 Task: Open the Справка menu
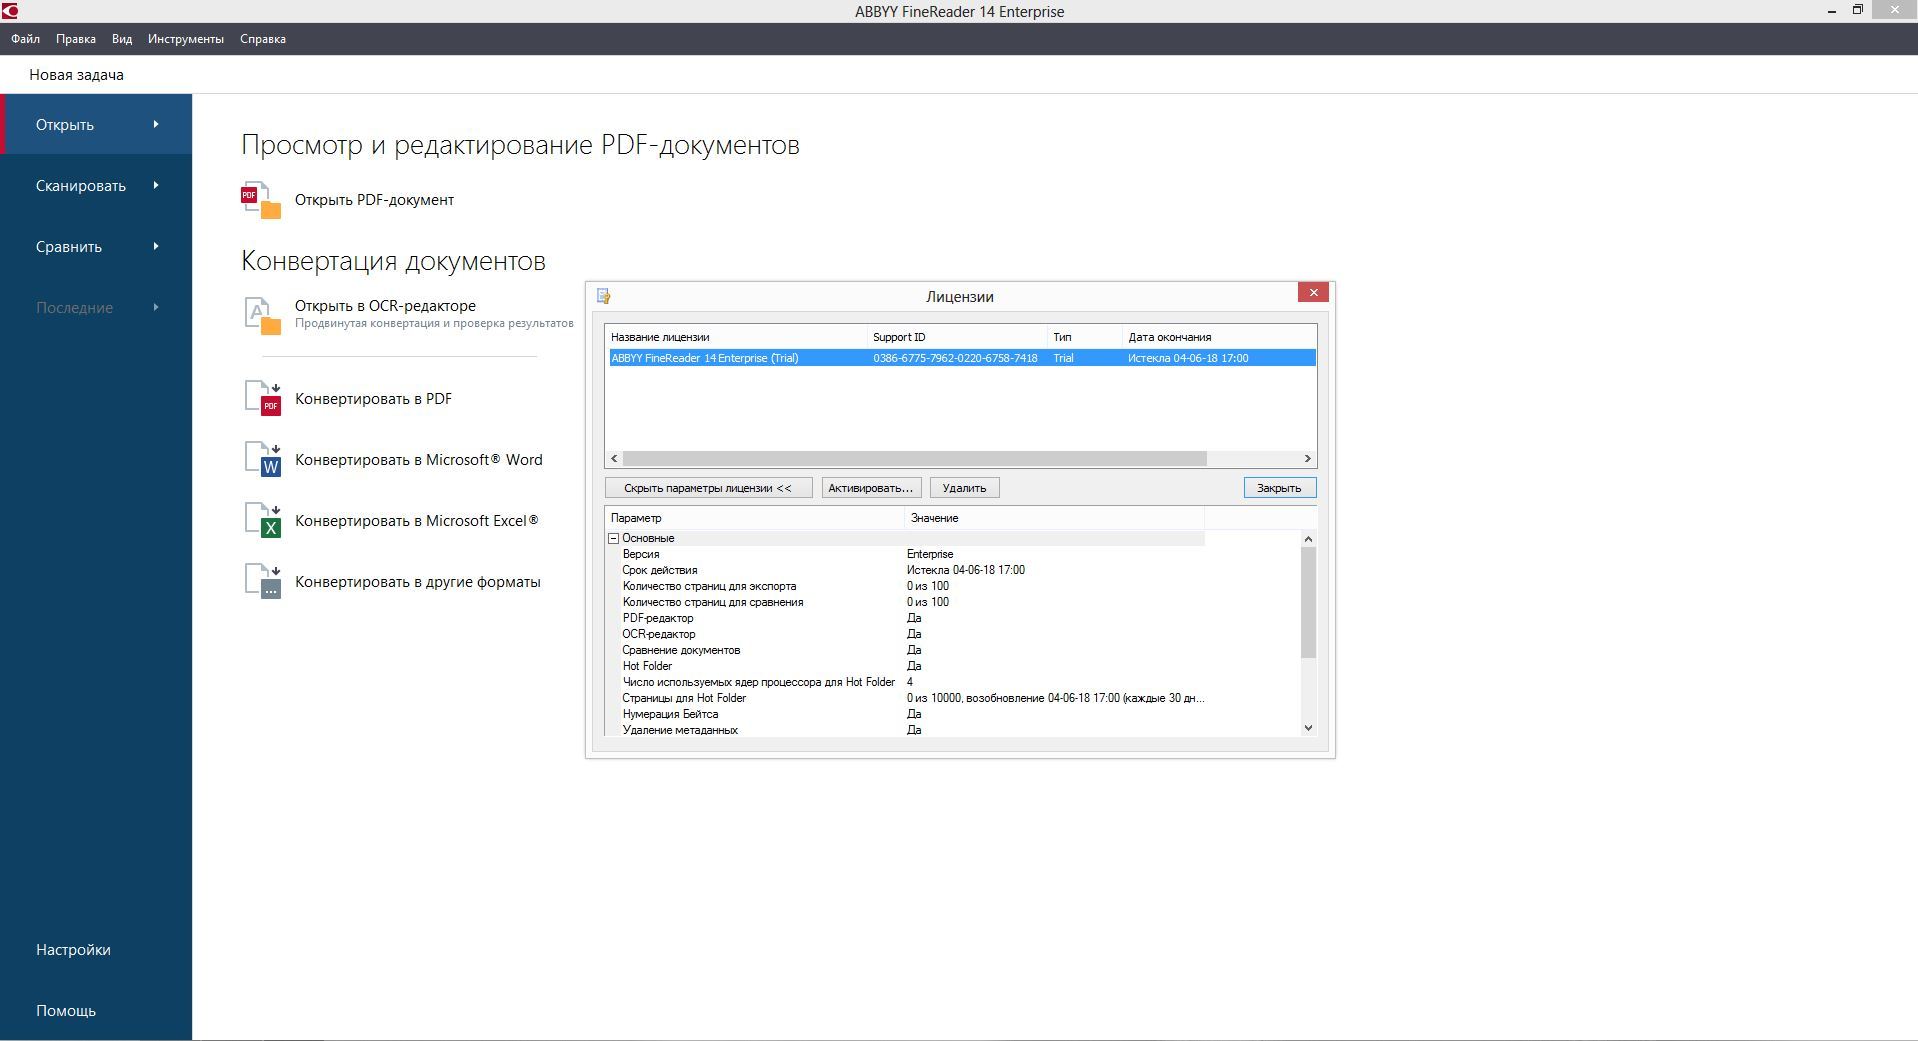pyautogui.click(x=263, y=39)
